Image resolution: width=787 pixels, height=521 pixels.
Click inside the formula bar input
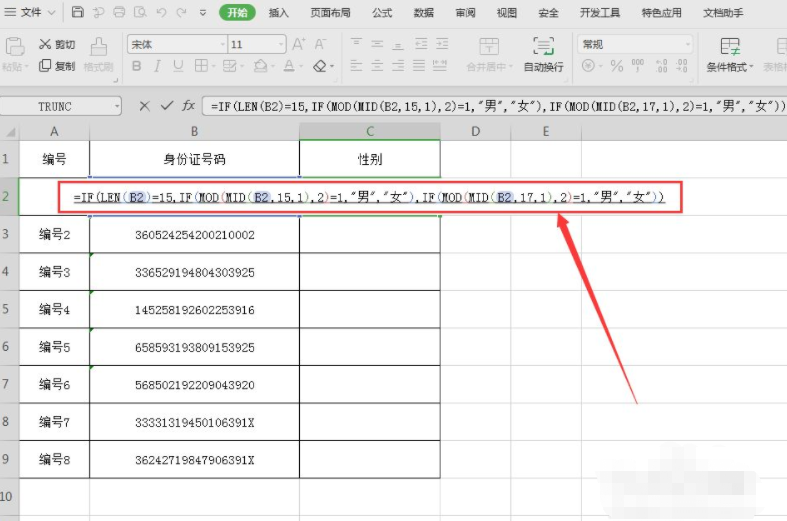494,106
